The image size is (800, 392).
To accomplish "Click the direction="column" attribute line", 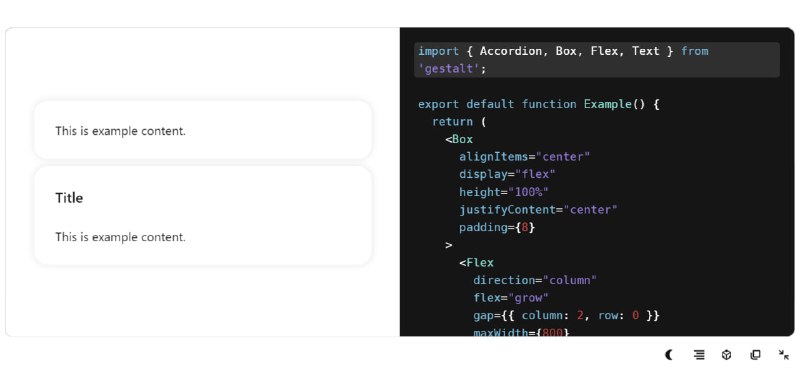I will pyautogui.click(x=535, y=280).
